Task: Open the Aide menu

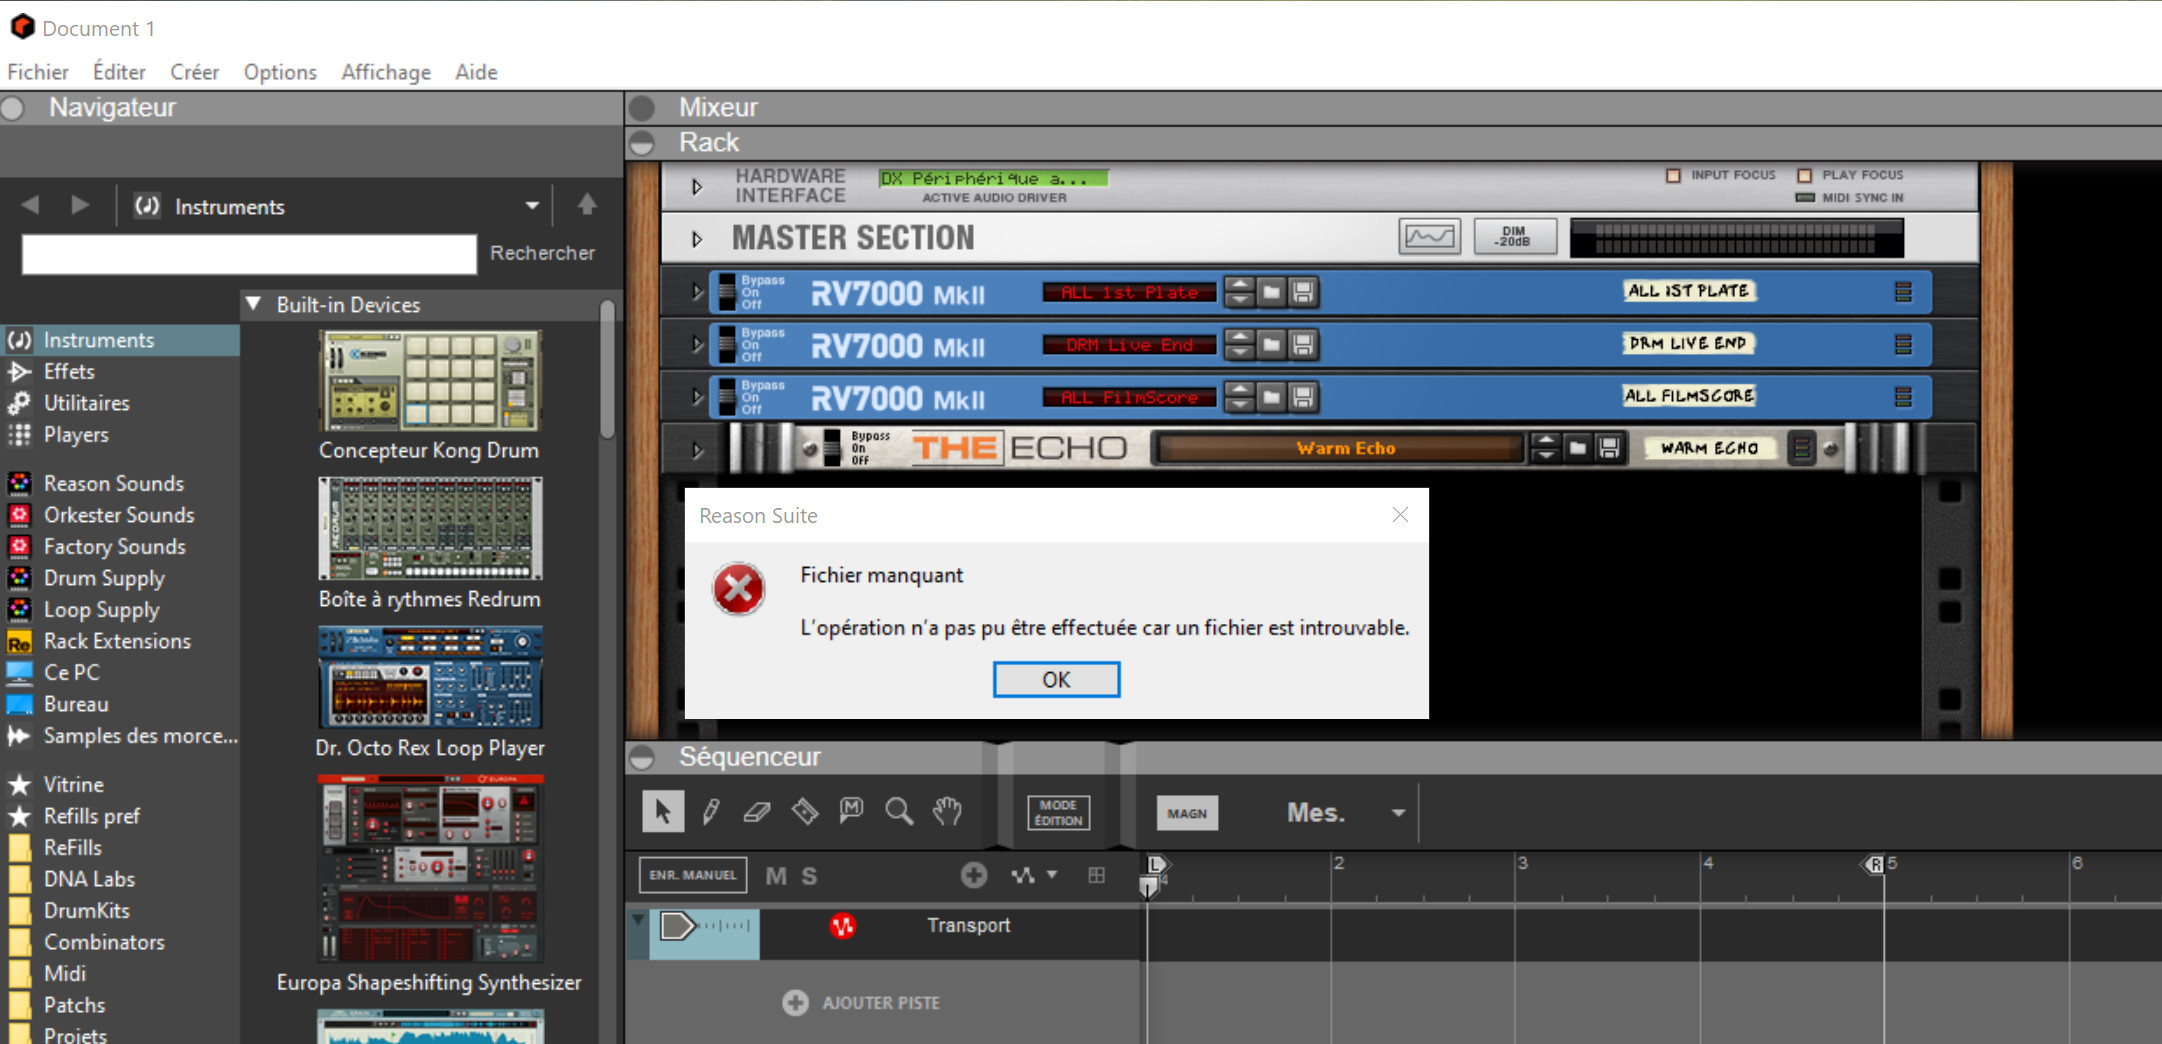Action: click(x=476, y=72)
